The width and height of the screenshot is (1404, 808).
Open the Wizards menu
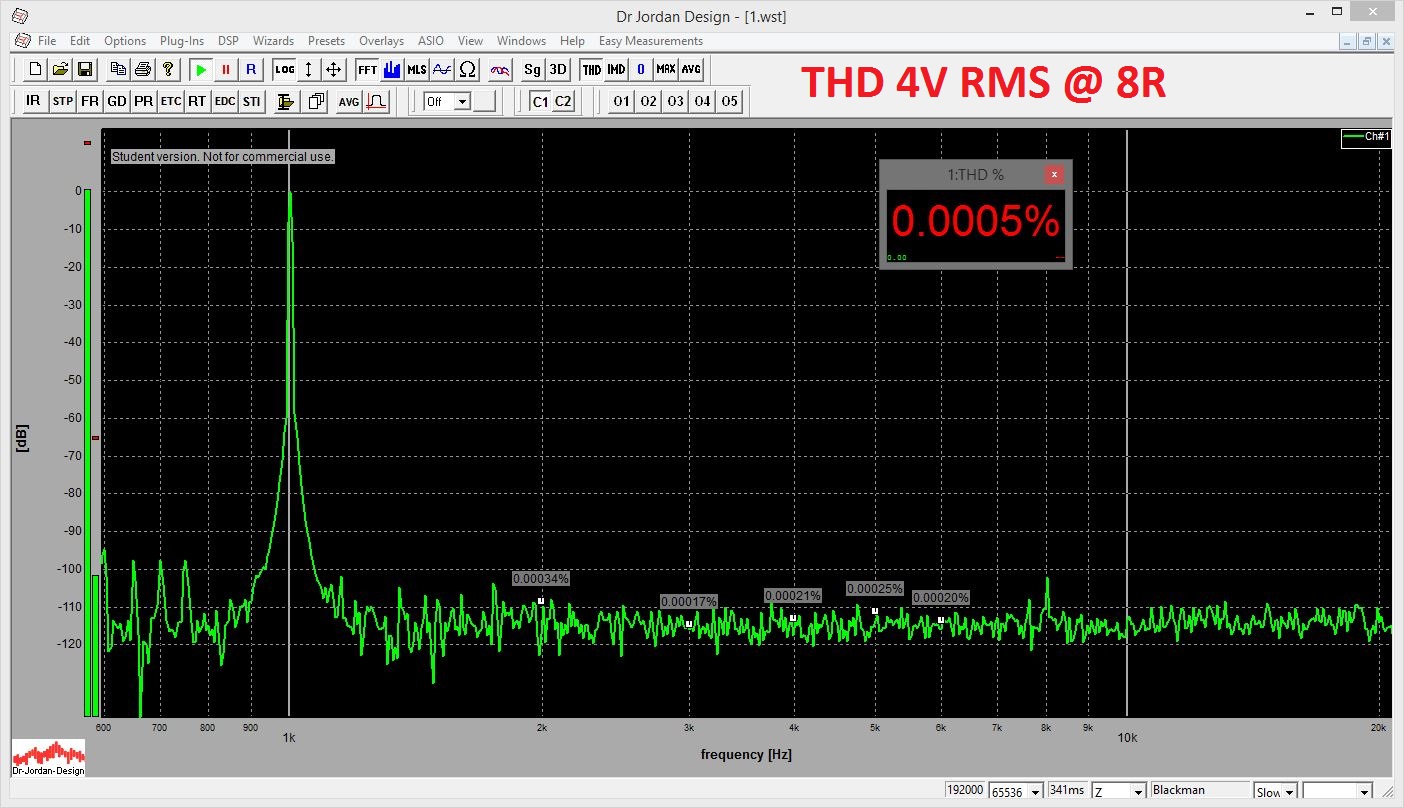tap(273, 41)
